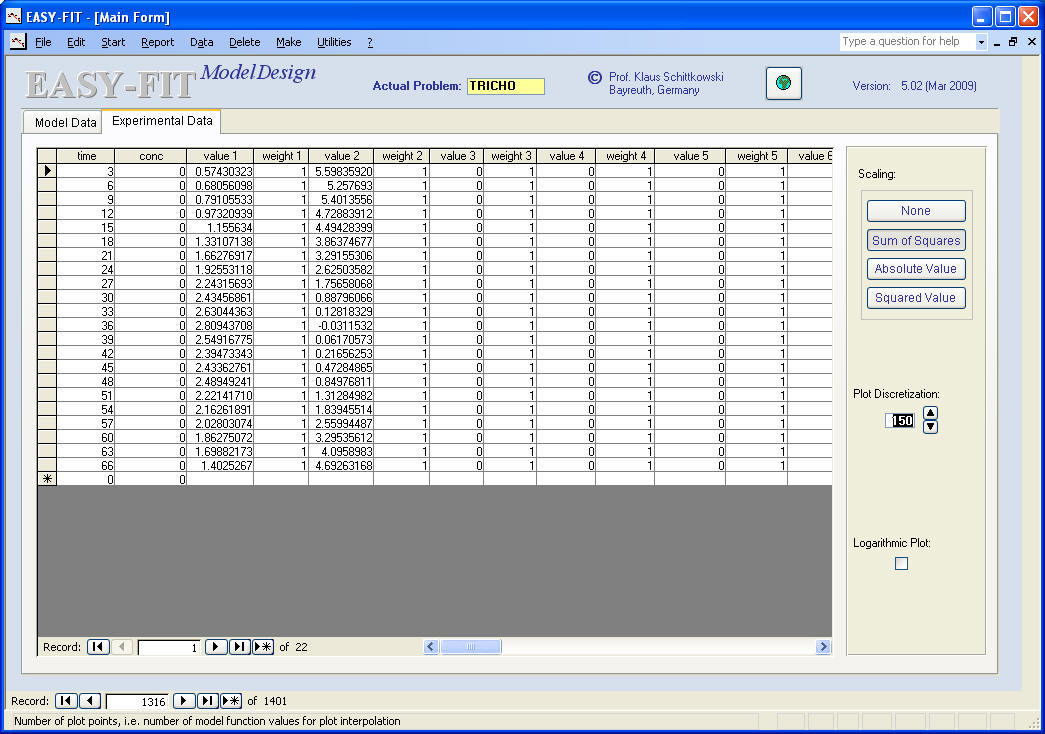1045x734 pixels.
Task: Click the globe icon button
Action: click(784, 84)
